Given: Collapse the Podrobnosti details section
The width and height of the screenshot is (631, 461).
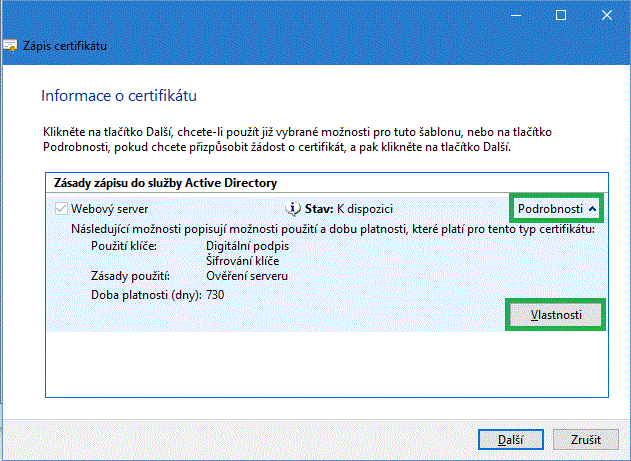Looking at the screenshot, I should click(x=557, y=208).
